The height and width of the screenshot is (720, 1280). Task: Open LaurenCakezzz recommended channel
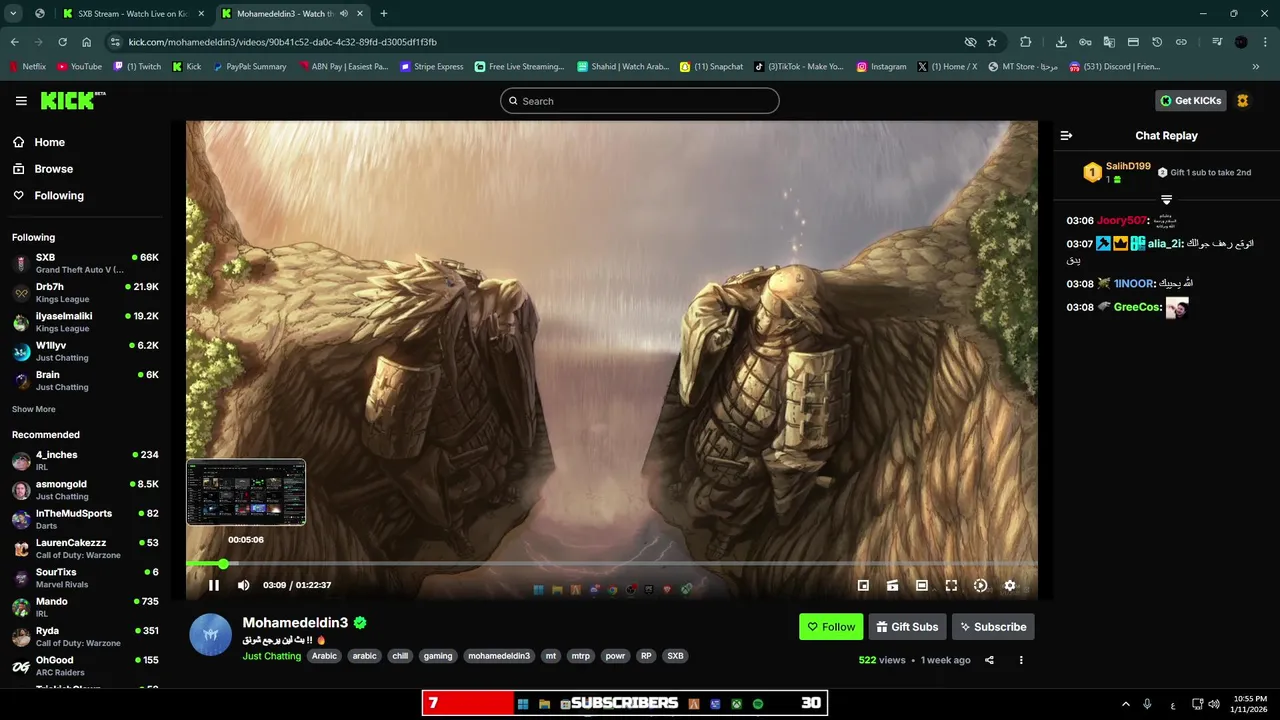click(84, 548)
